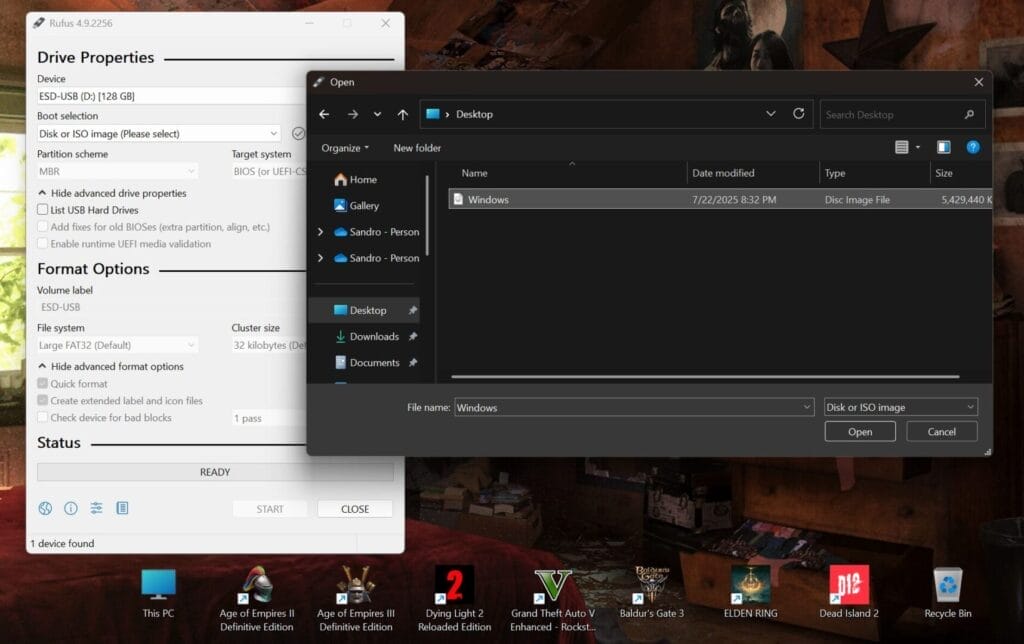Click the navigation pane vertical scrollbar
Viewport: 1024px width, 644px height.
tap(427, 215)
